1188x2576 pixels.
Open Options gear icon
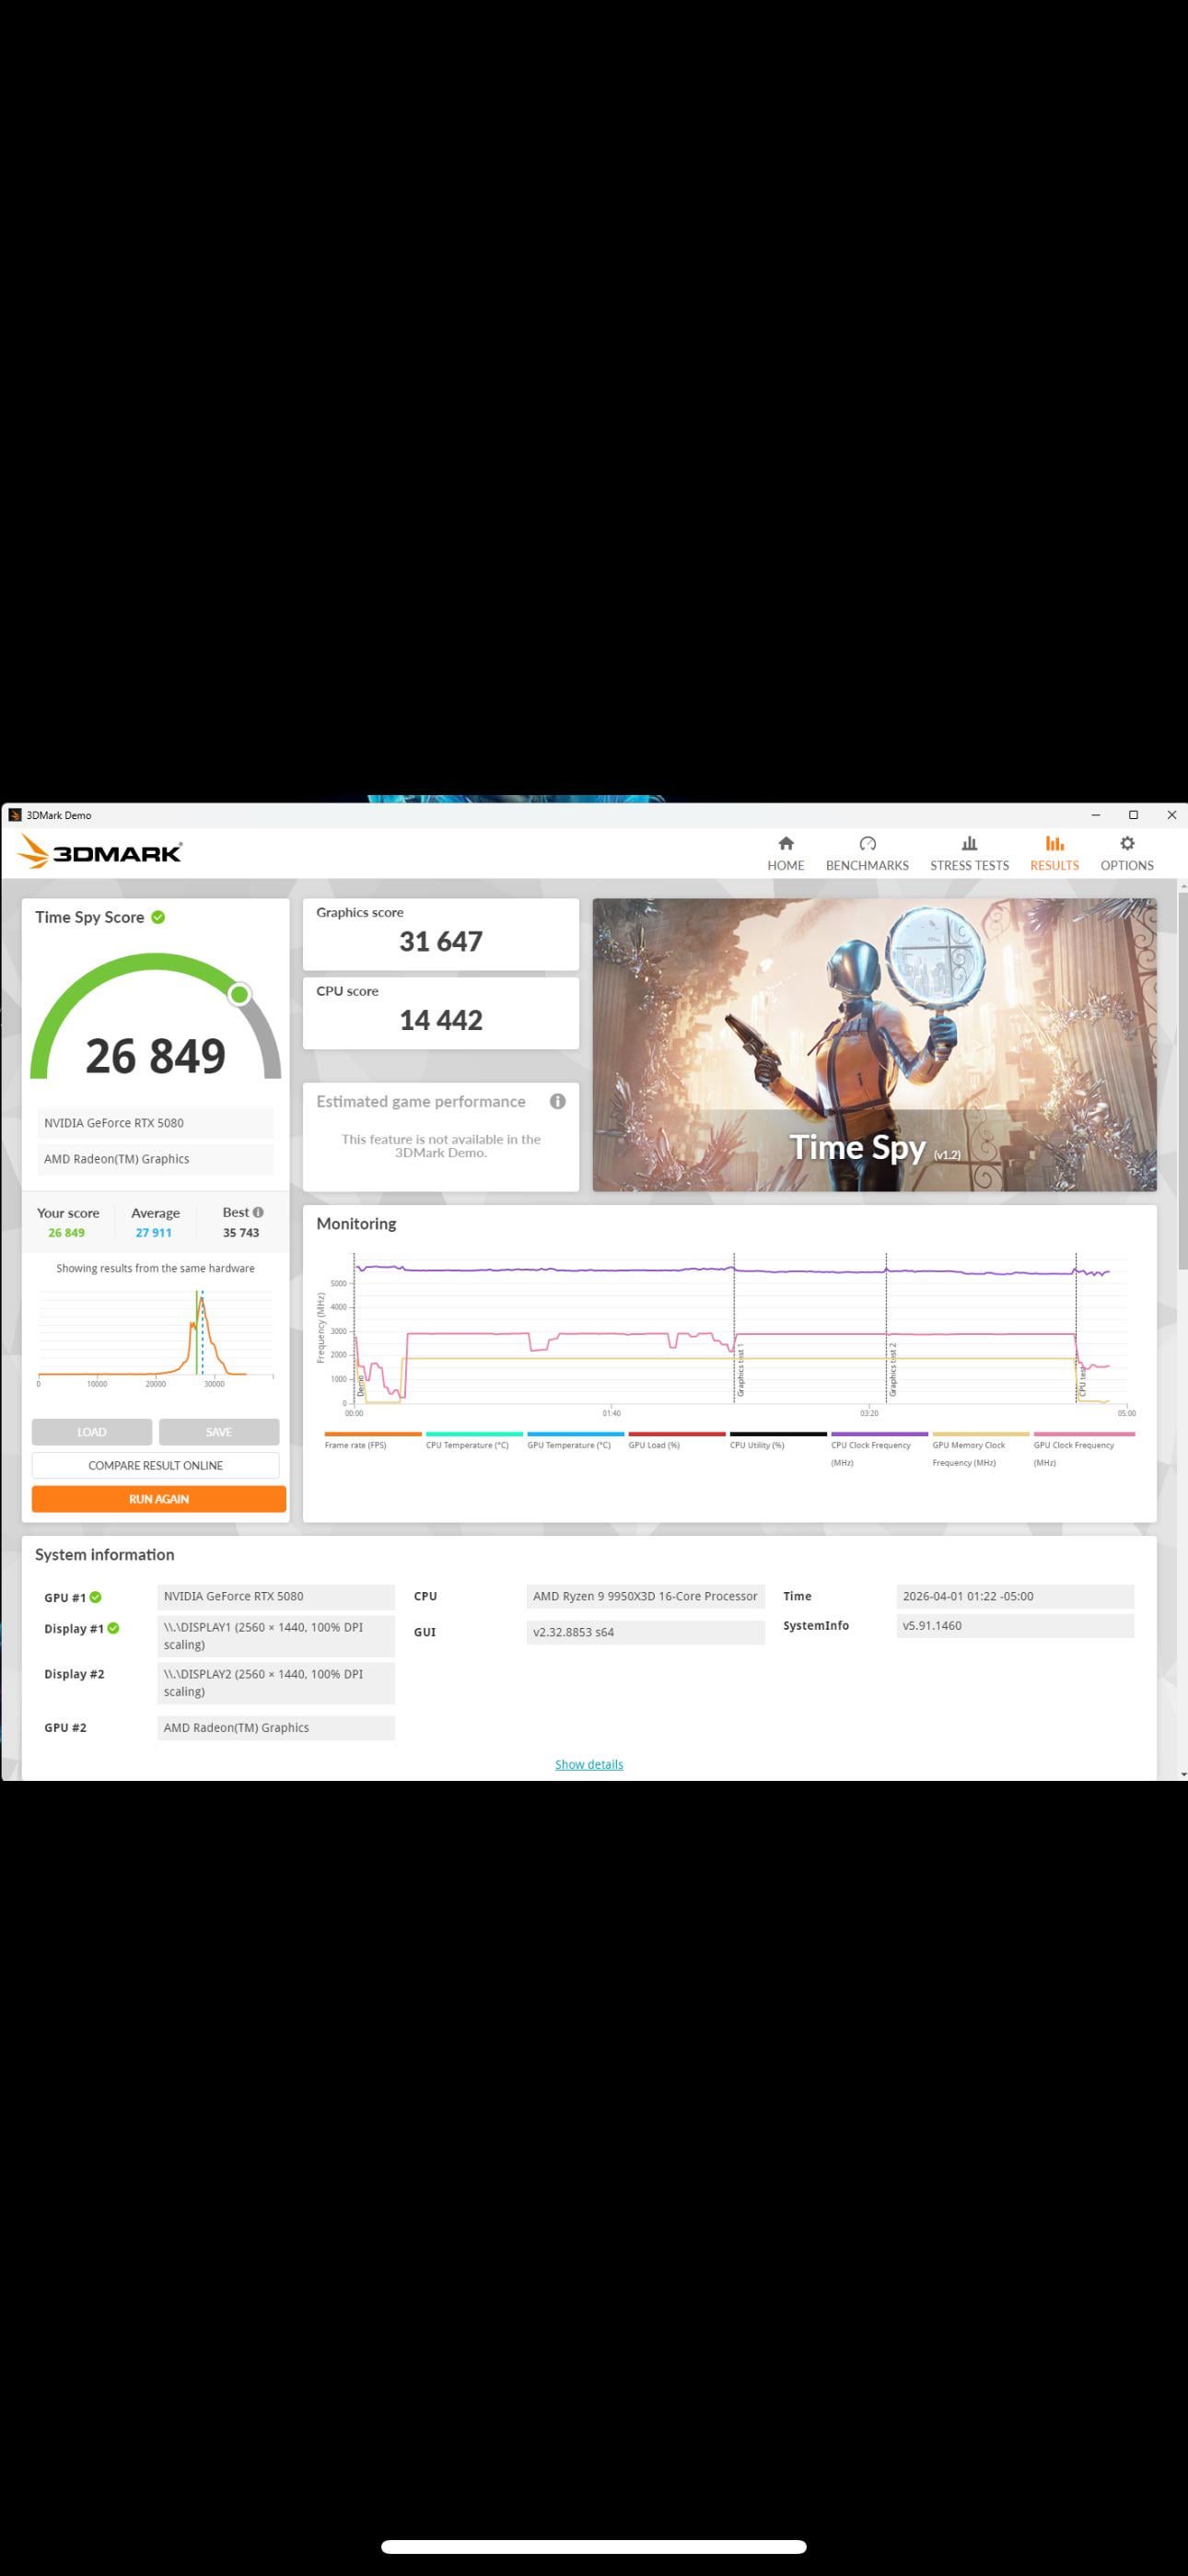1127,843
